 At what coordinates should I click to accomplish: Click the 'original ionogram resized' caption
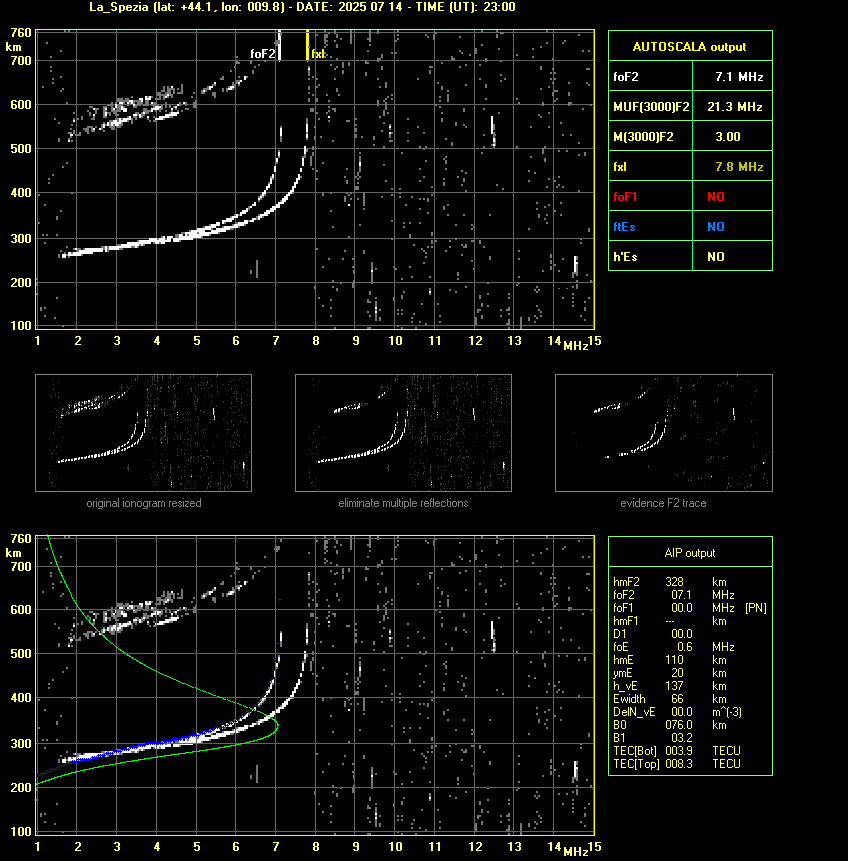point(144,503)
